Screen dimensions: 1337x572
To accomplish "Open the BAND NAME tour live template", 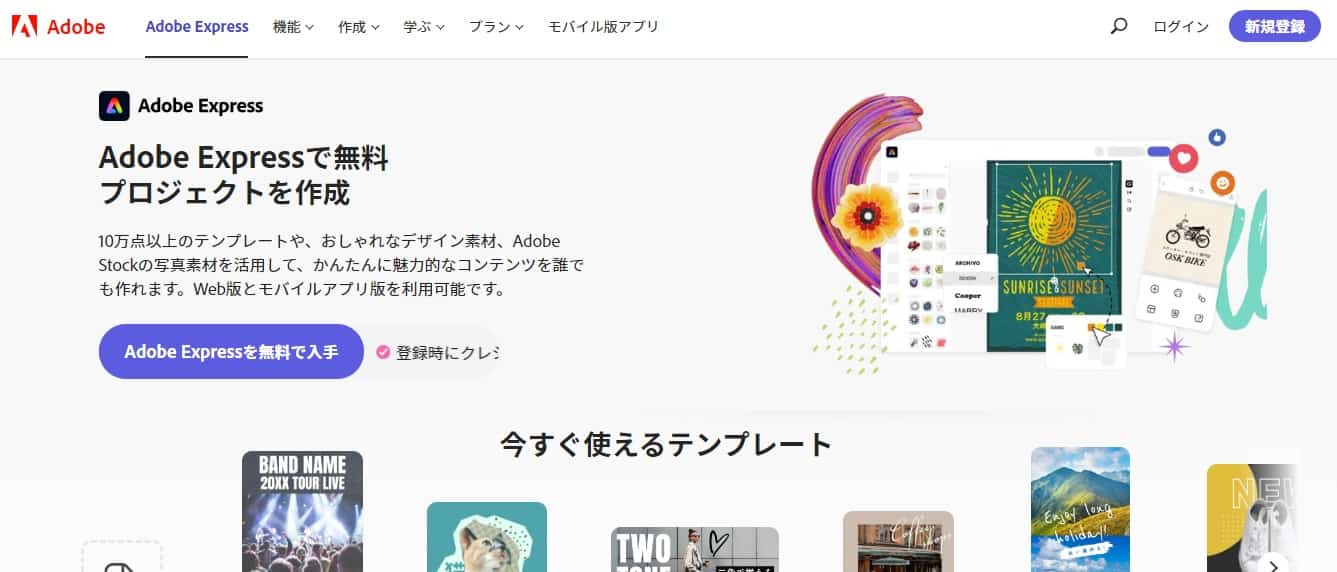I will coord(302,511).
